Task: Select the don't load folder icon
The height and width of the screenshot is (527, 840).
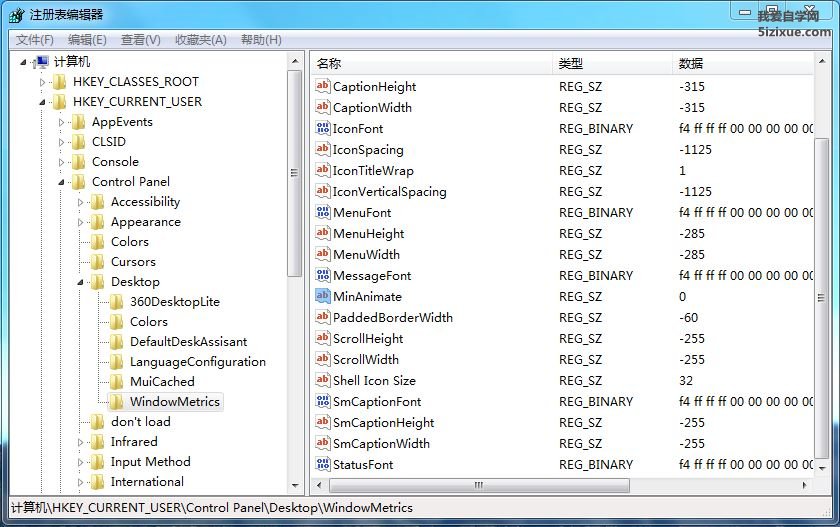Action: click(98, 422)
